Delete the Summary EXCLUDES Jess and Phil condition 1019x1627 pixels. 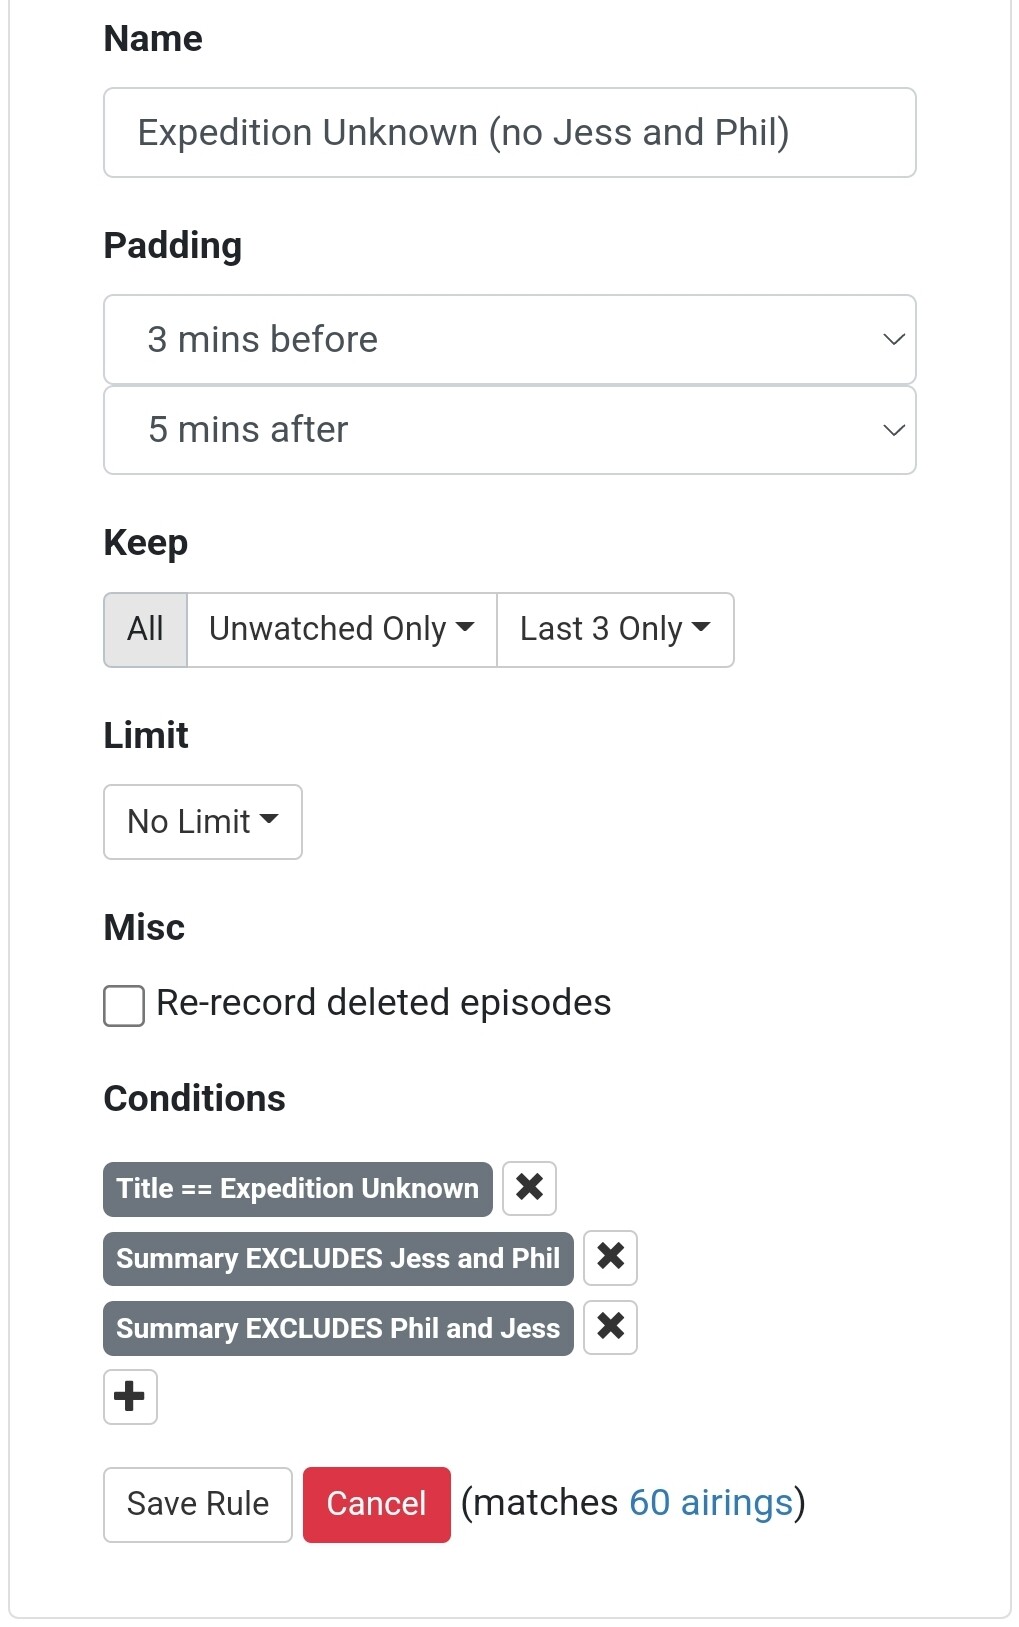[x=610, y=1257]
